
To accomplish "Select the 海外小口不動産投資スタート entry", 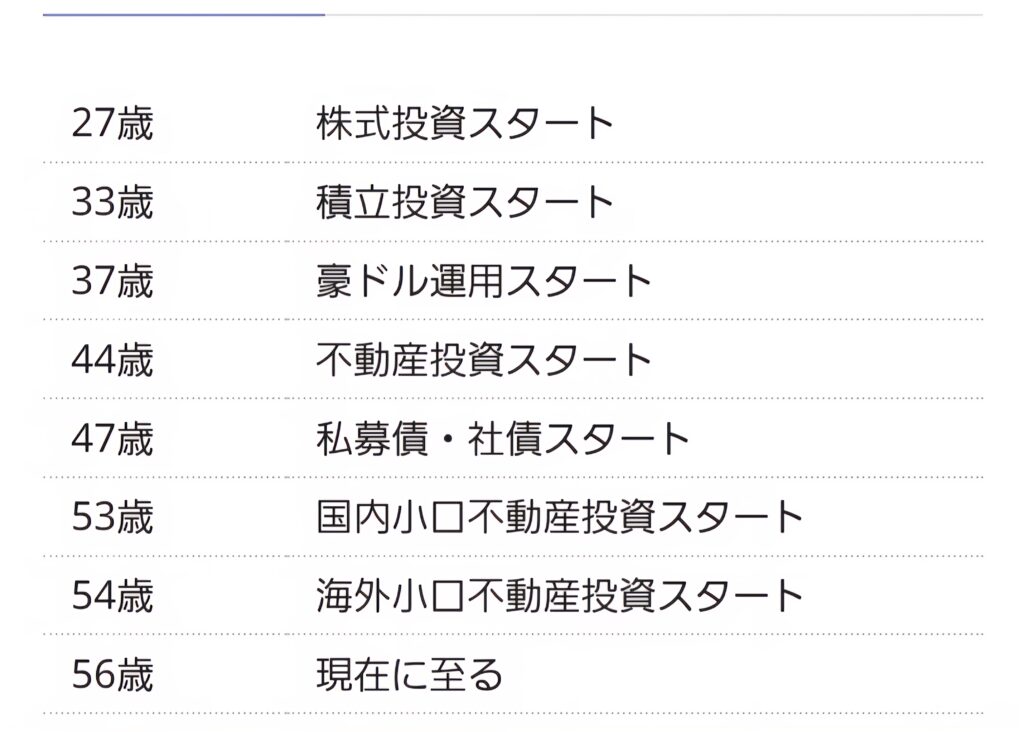I will pos(560,597).
